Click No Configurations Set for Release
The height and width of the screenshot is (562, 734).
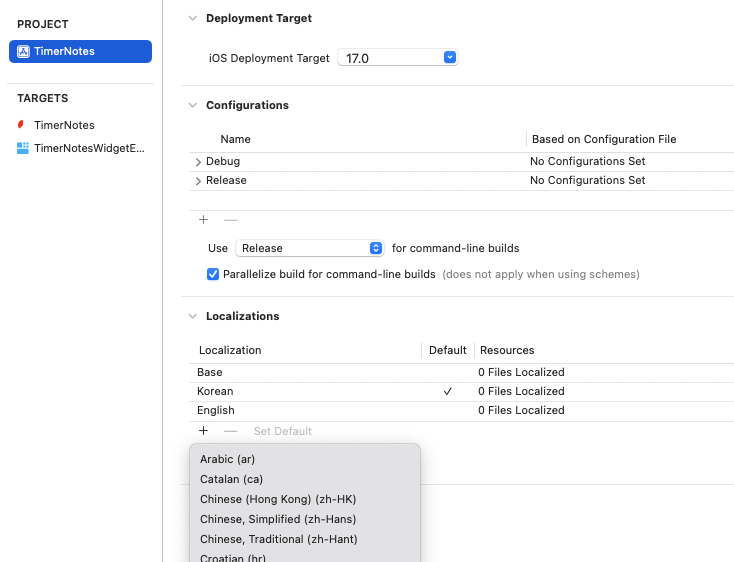pyautogui.click(x=587, y=180)
